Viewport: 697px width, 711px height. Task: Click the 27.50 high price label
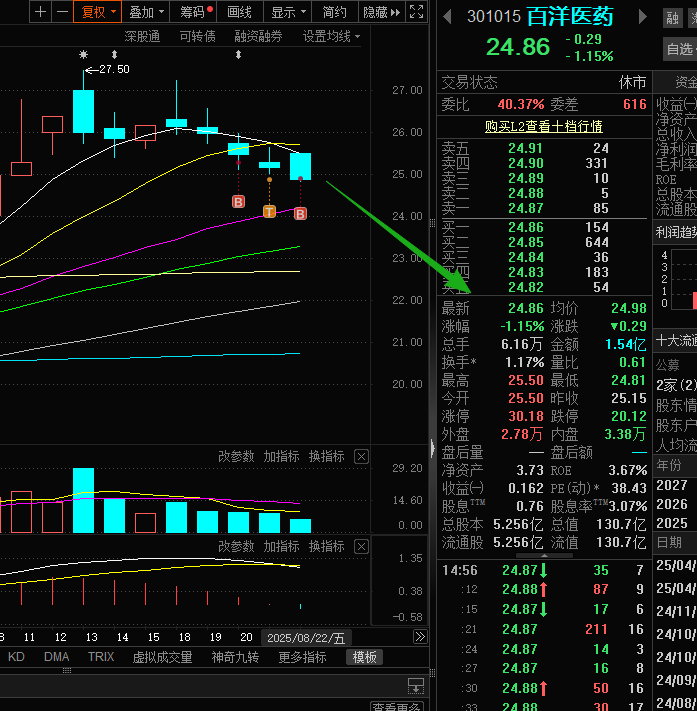[x=114, y=69]
